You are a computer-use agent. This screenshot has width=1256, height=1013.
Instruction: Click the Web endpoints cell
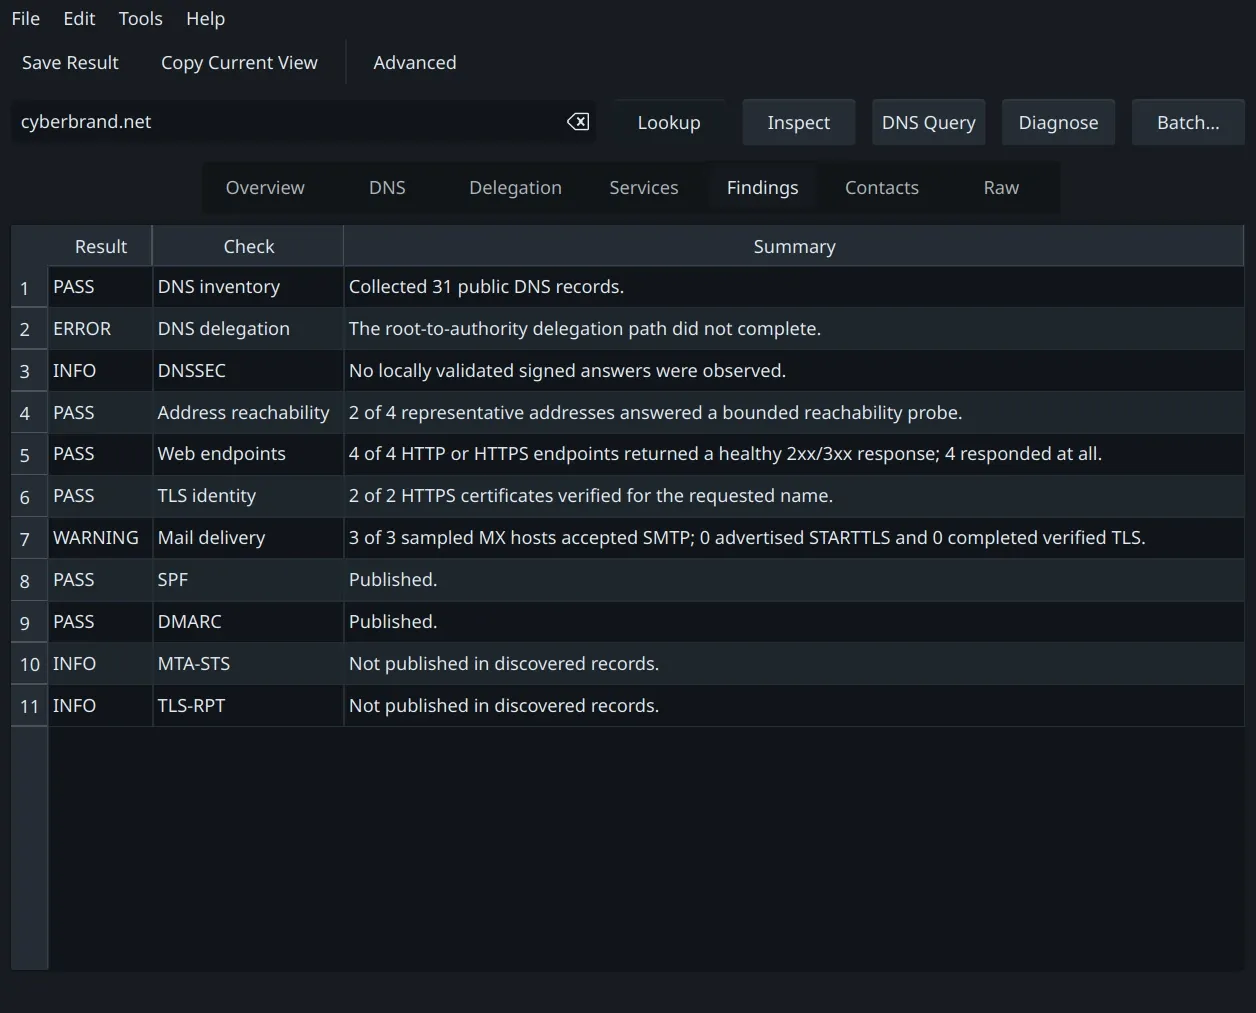248,454
